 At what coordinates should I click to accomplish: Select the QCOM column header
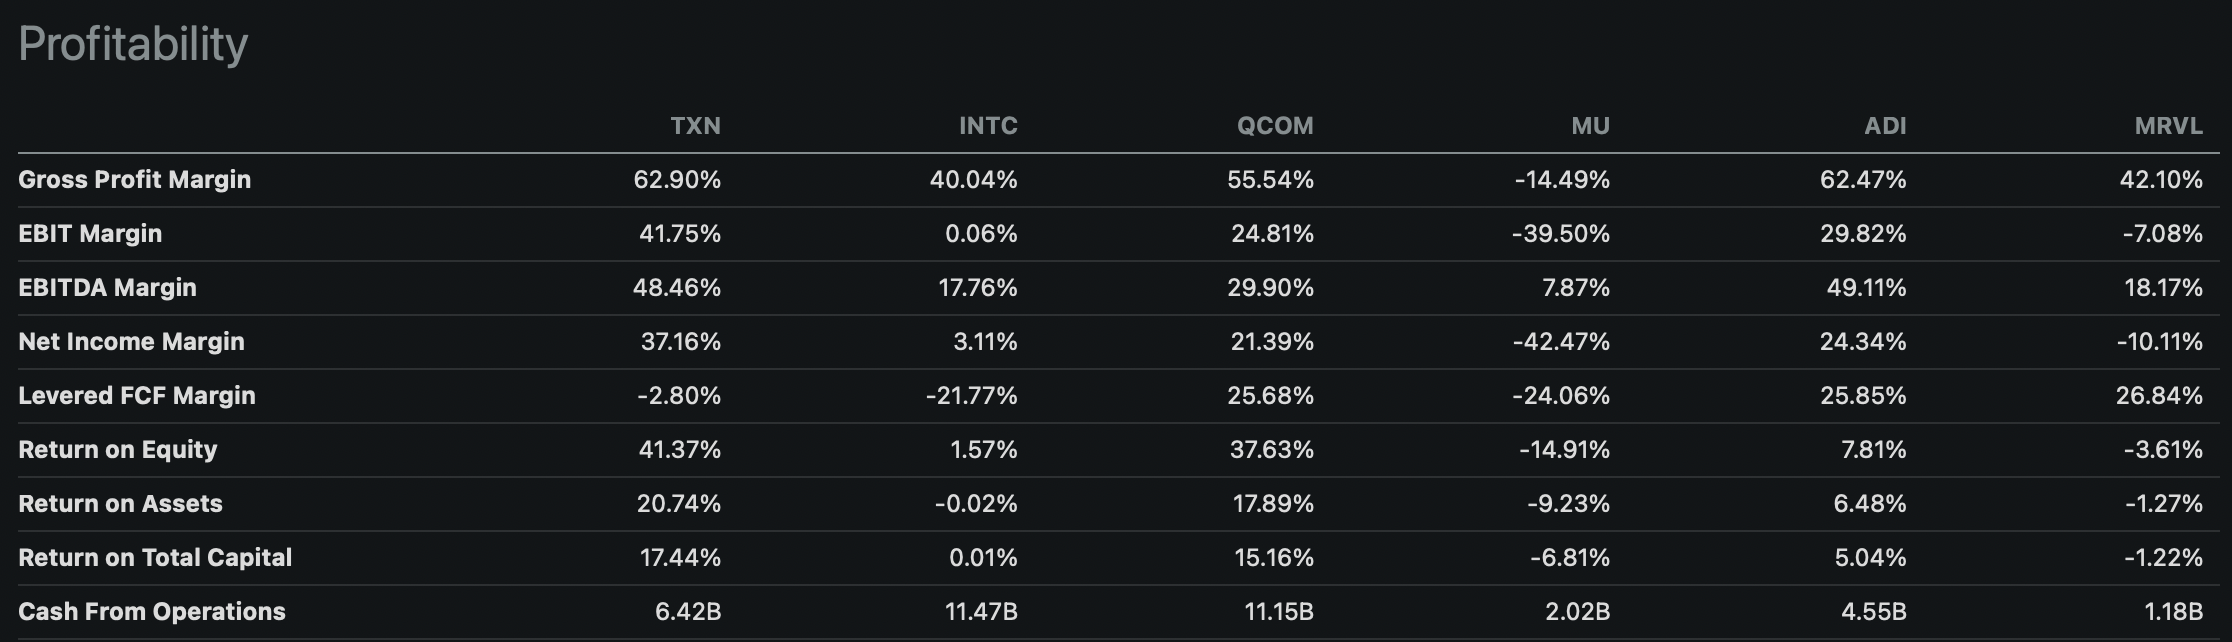[1275, 126]
